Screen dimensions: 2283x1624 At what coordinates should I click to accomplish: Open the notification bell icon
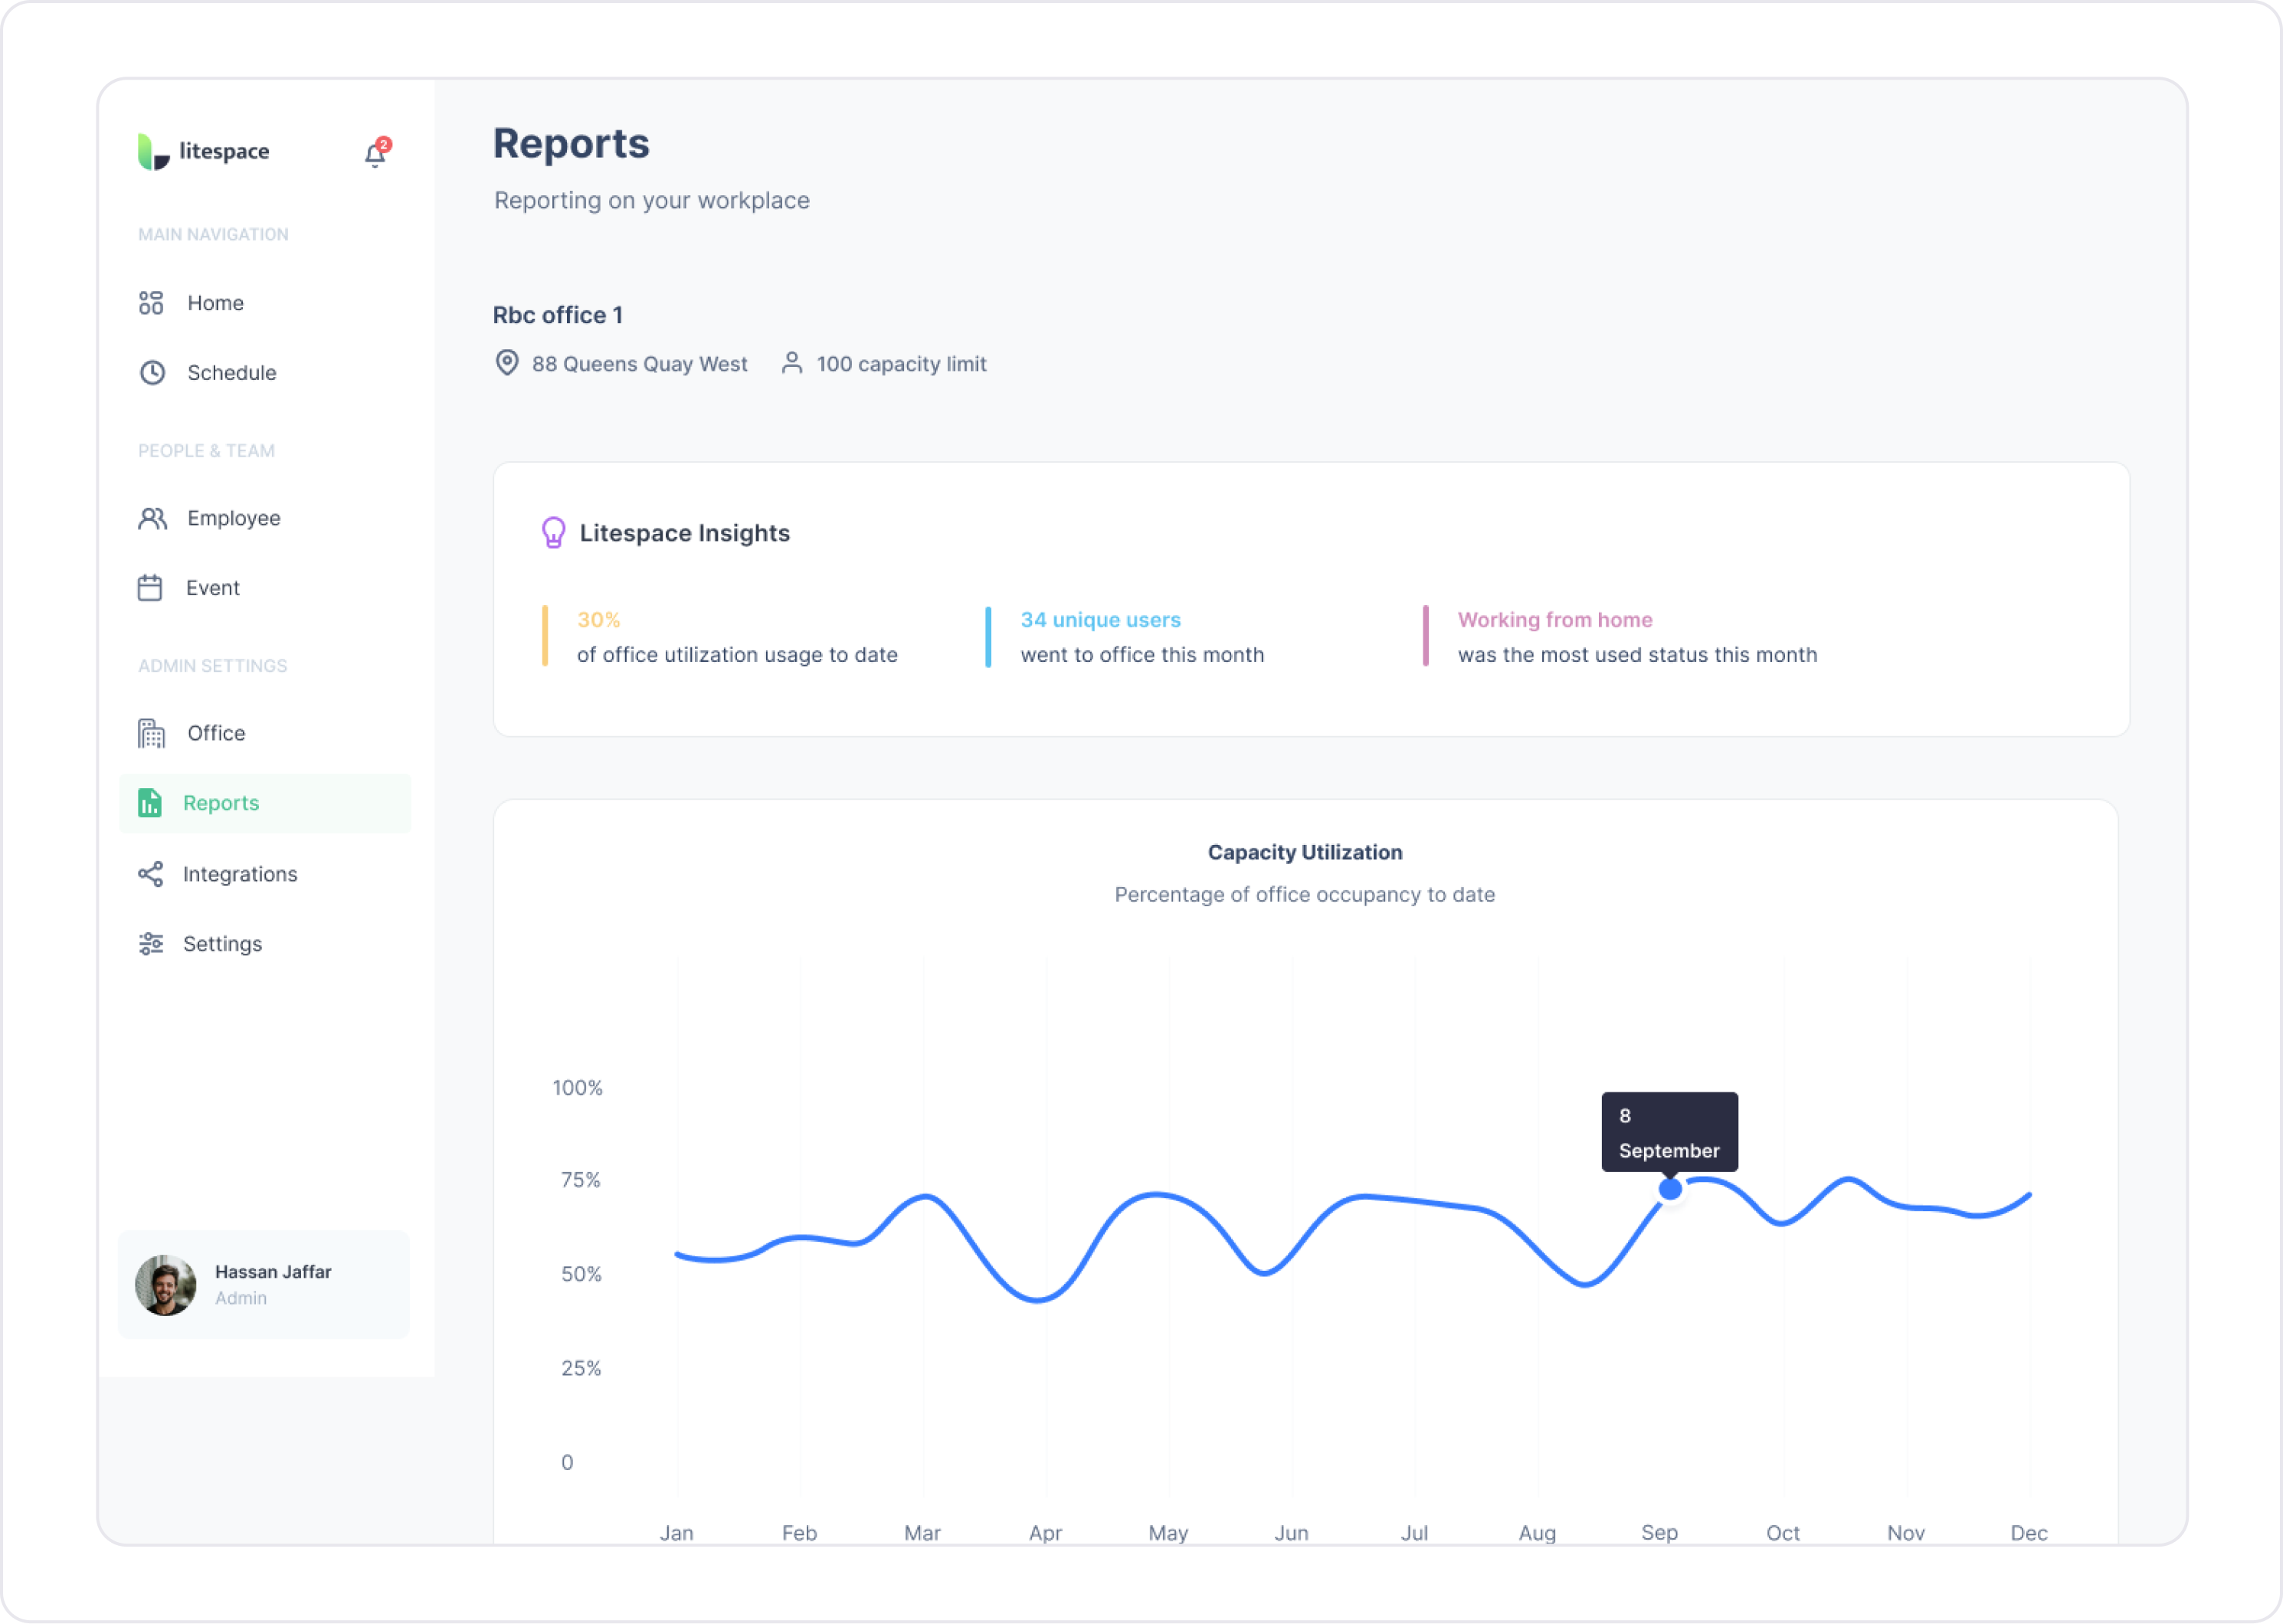pos(375,154)
